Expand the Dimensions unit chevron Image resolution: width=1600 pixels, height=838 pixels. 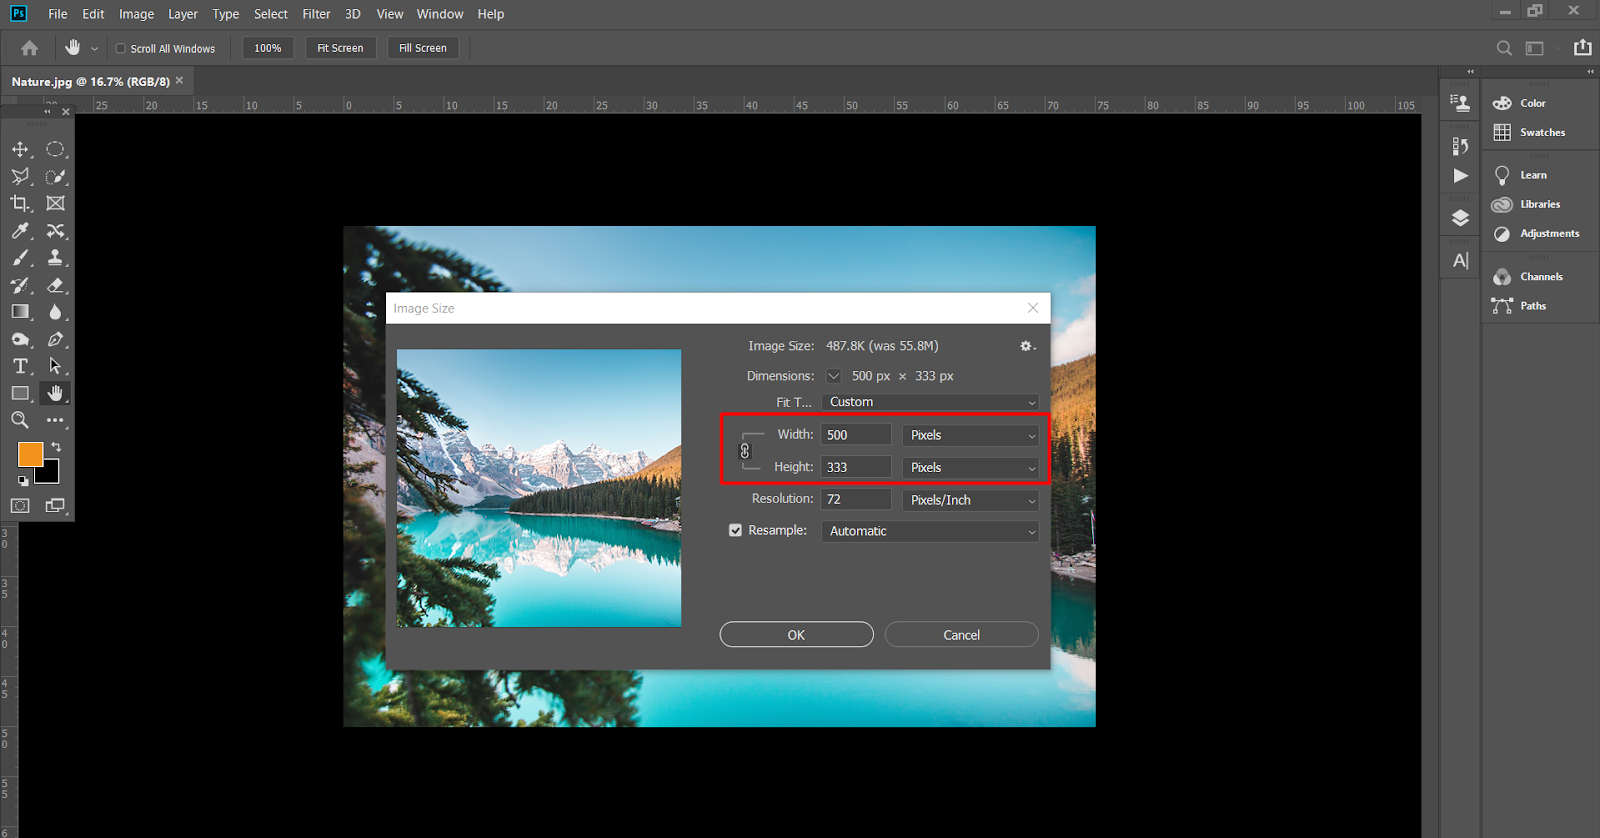tap(833, 376)
